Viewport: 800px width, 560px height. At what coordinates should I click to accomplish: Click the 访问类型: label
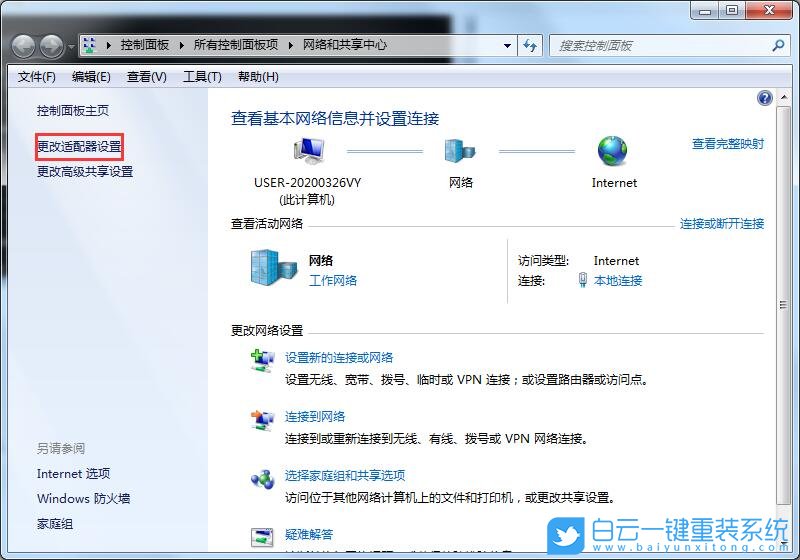(543, 261)
